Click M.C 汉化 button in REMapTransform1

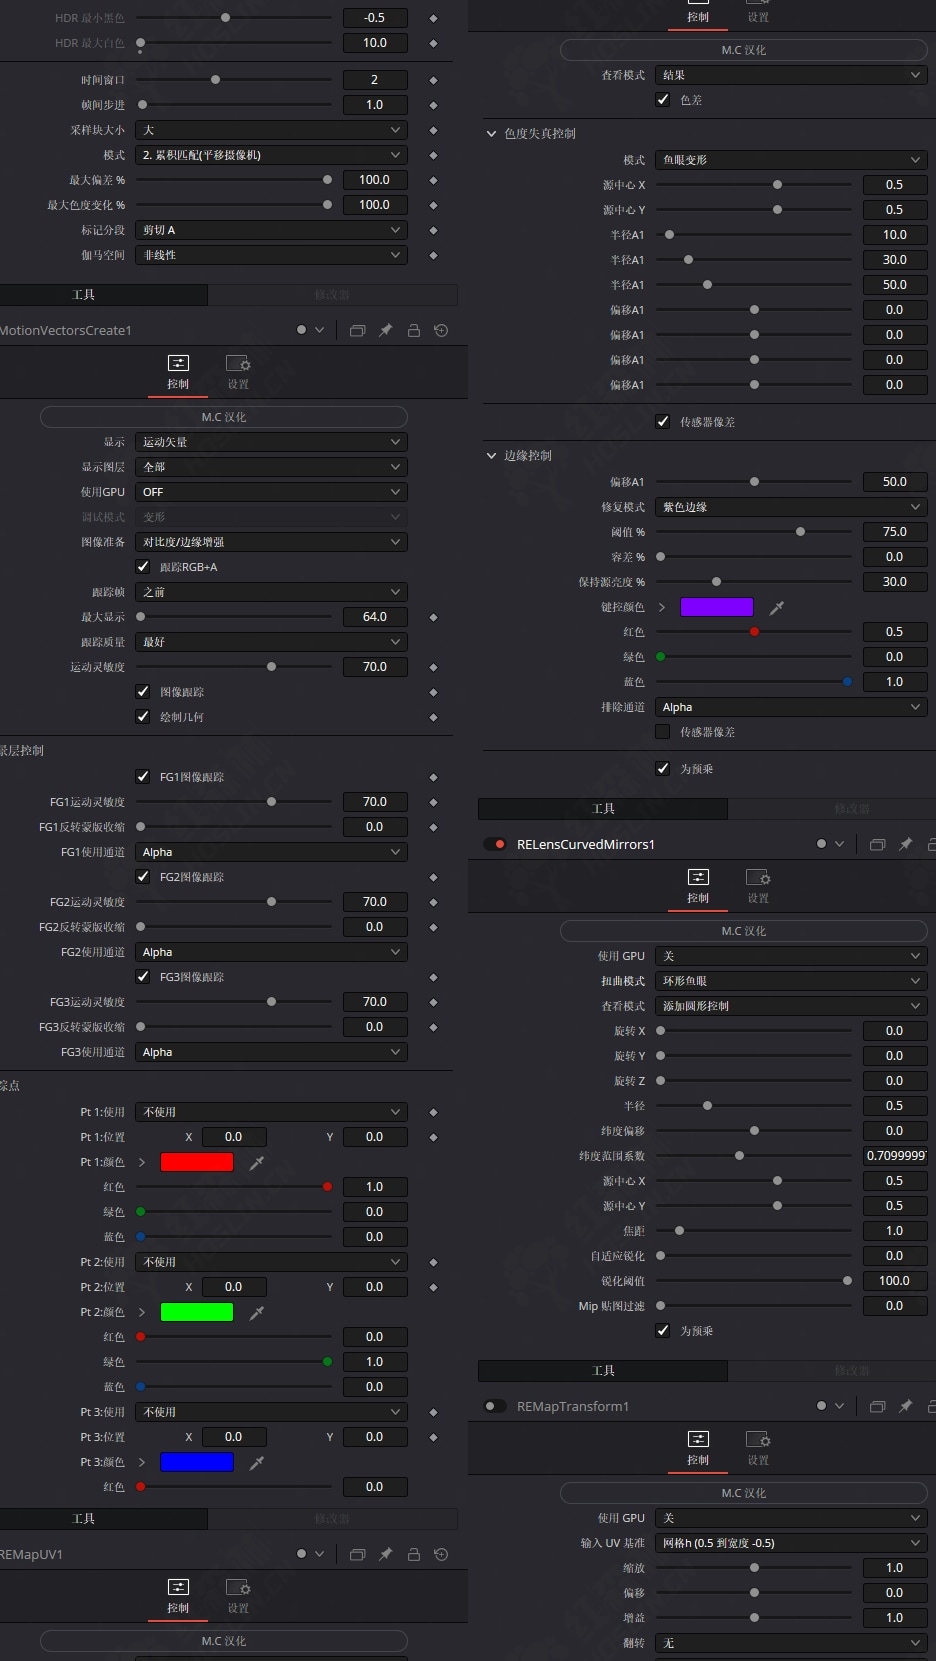click(x=744, y=1493)
